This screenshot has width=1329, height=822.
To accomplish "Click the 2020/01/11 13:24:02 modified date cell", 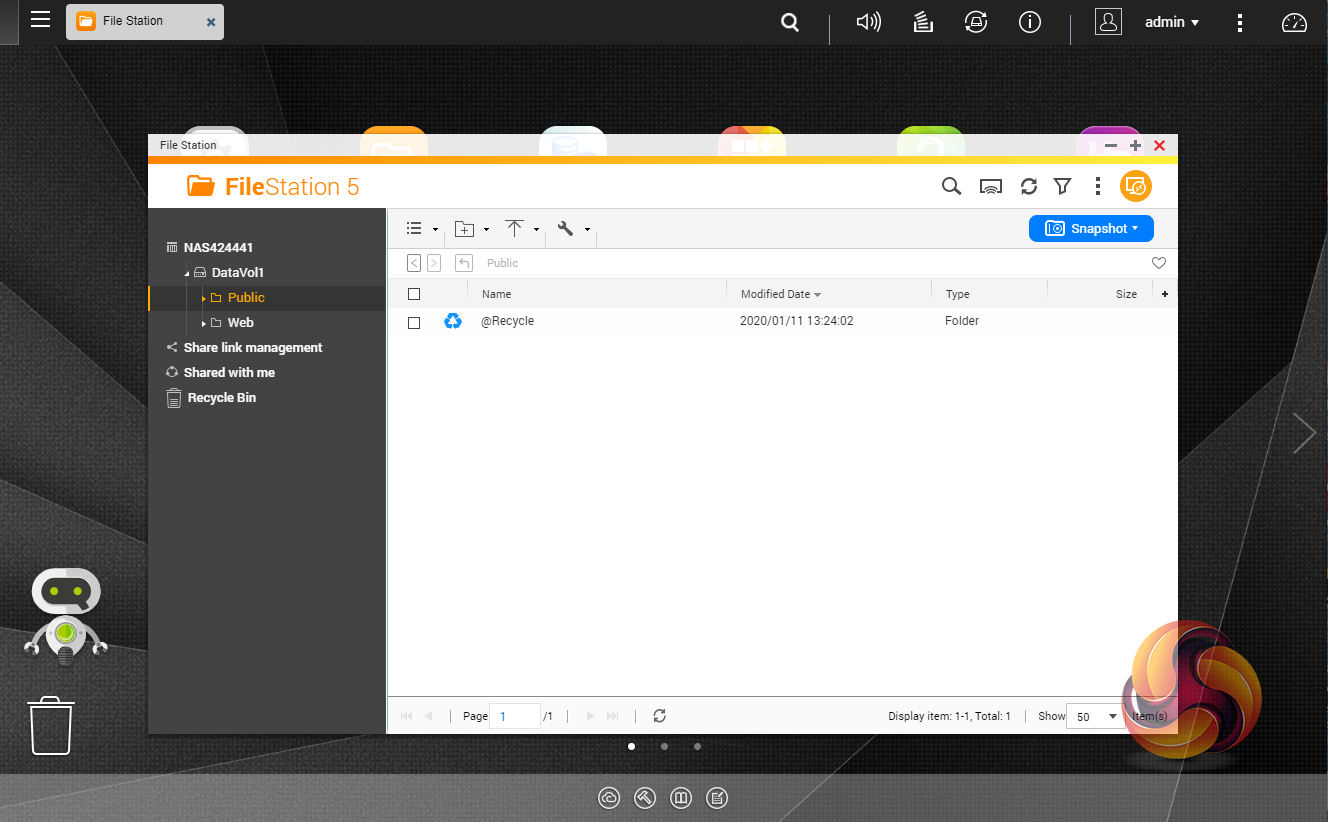I will pyautogui.click(x=797, y=321).
